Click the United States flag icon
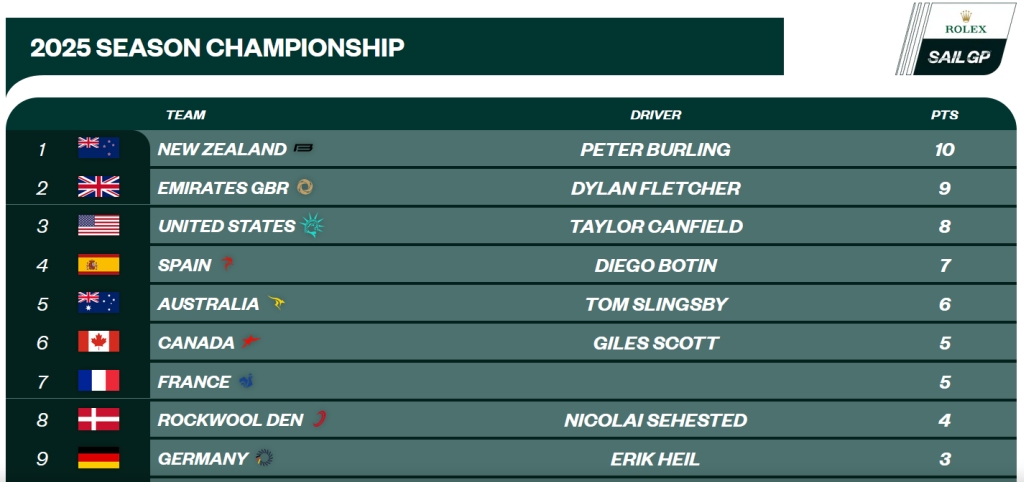Viewport: 1024px width, 482px height. click(99, 226)
